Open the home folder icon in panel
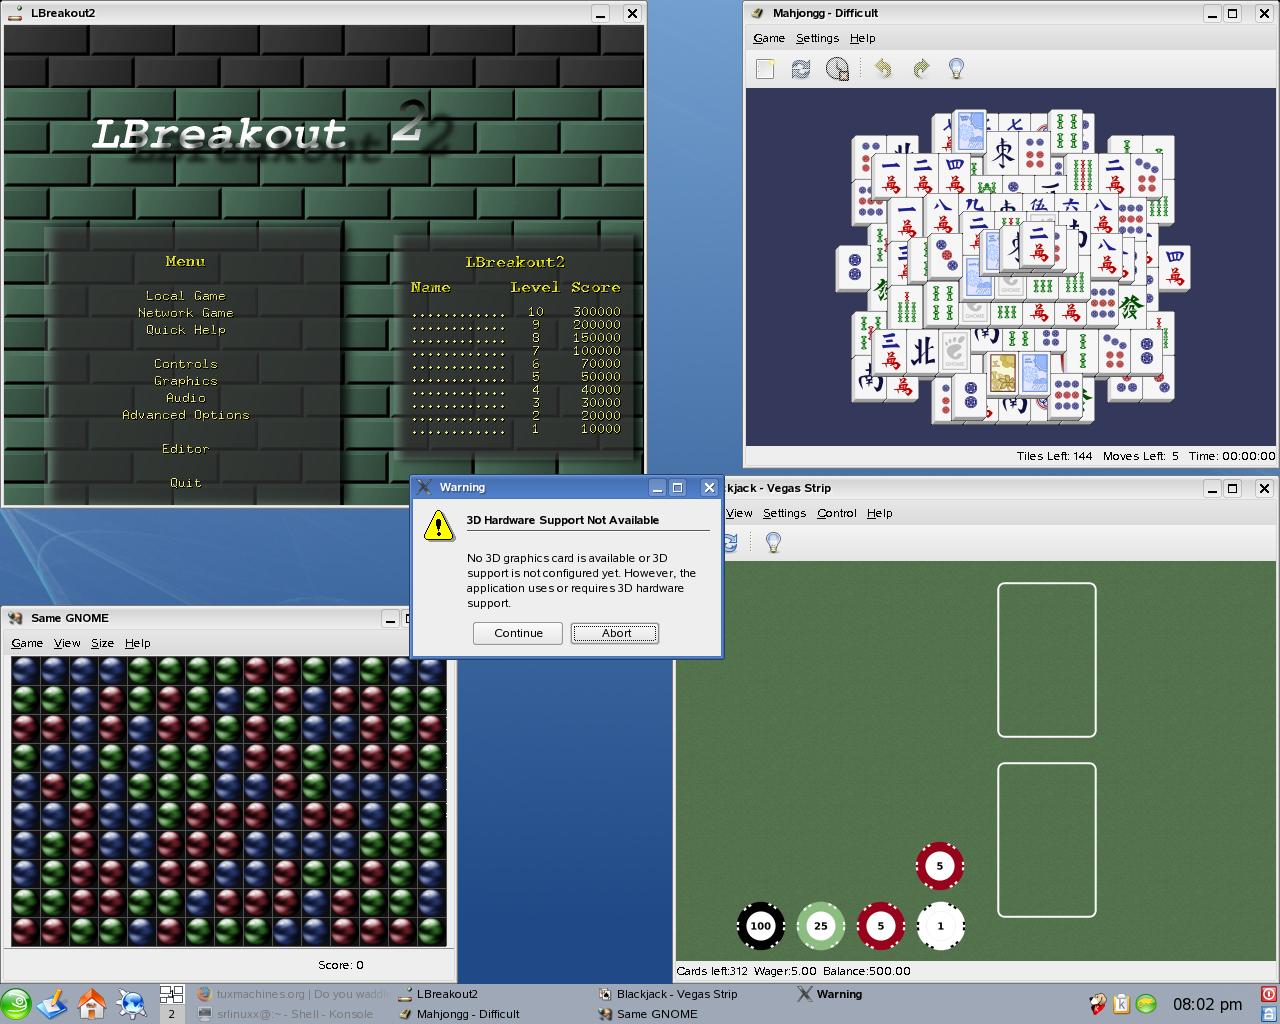This screenshot has height=1024, width=1280. (92, 1003)
